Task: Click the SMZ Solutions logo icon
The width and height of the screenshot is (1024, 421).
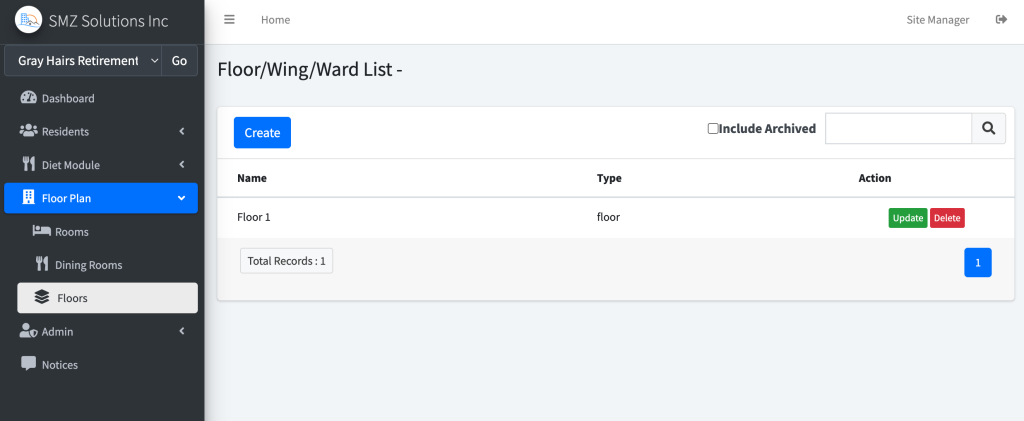Action: 28,21
